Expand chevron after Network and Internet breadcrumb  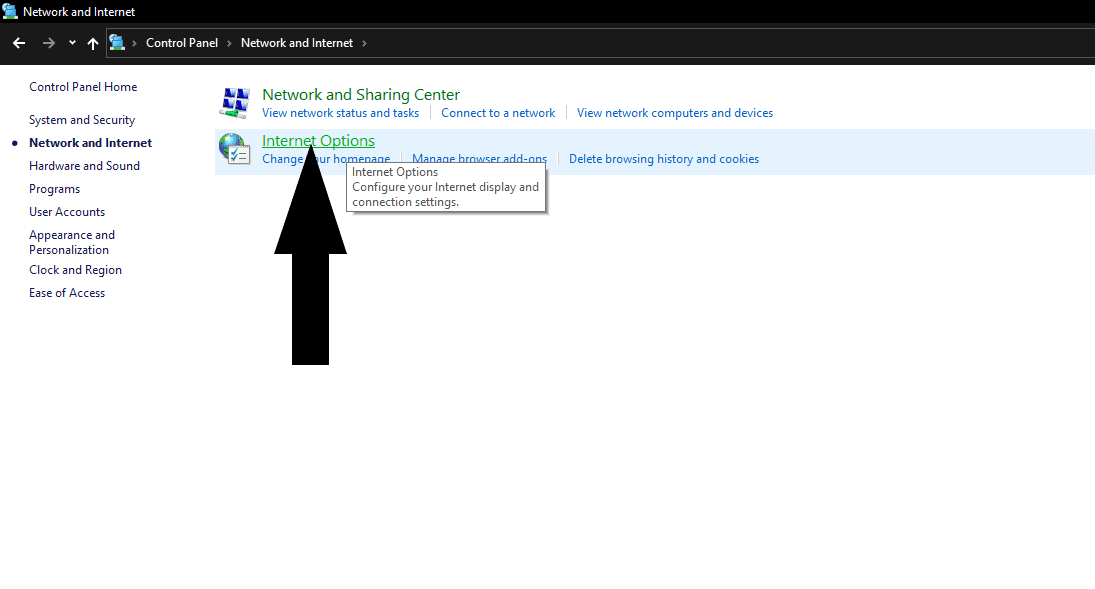364,43
